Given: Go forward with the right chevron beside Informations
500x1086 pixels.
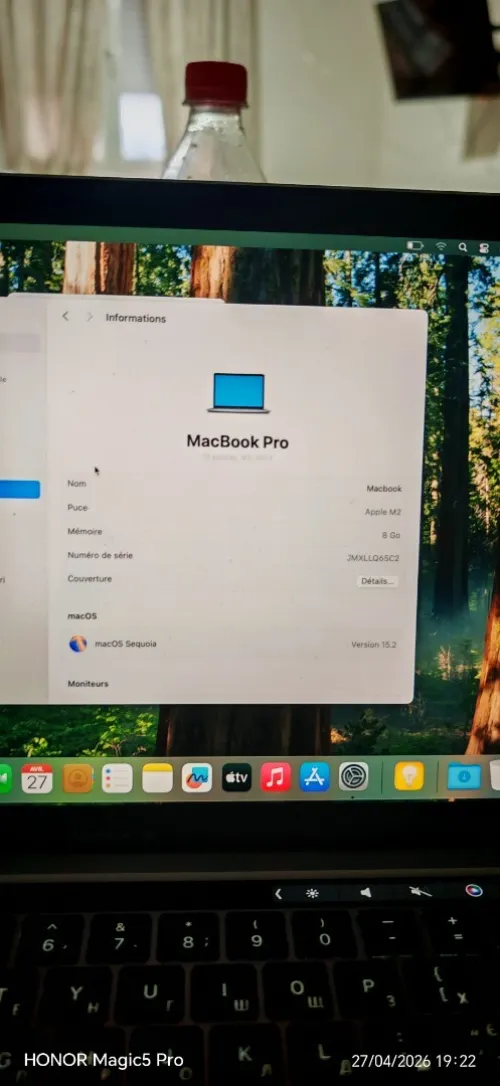Looking at the screenshot, I should [x=89, y=317].
